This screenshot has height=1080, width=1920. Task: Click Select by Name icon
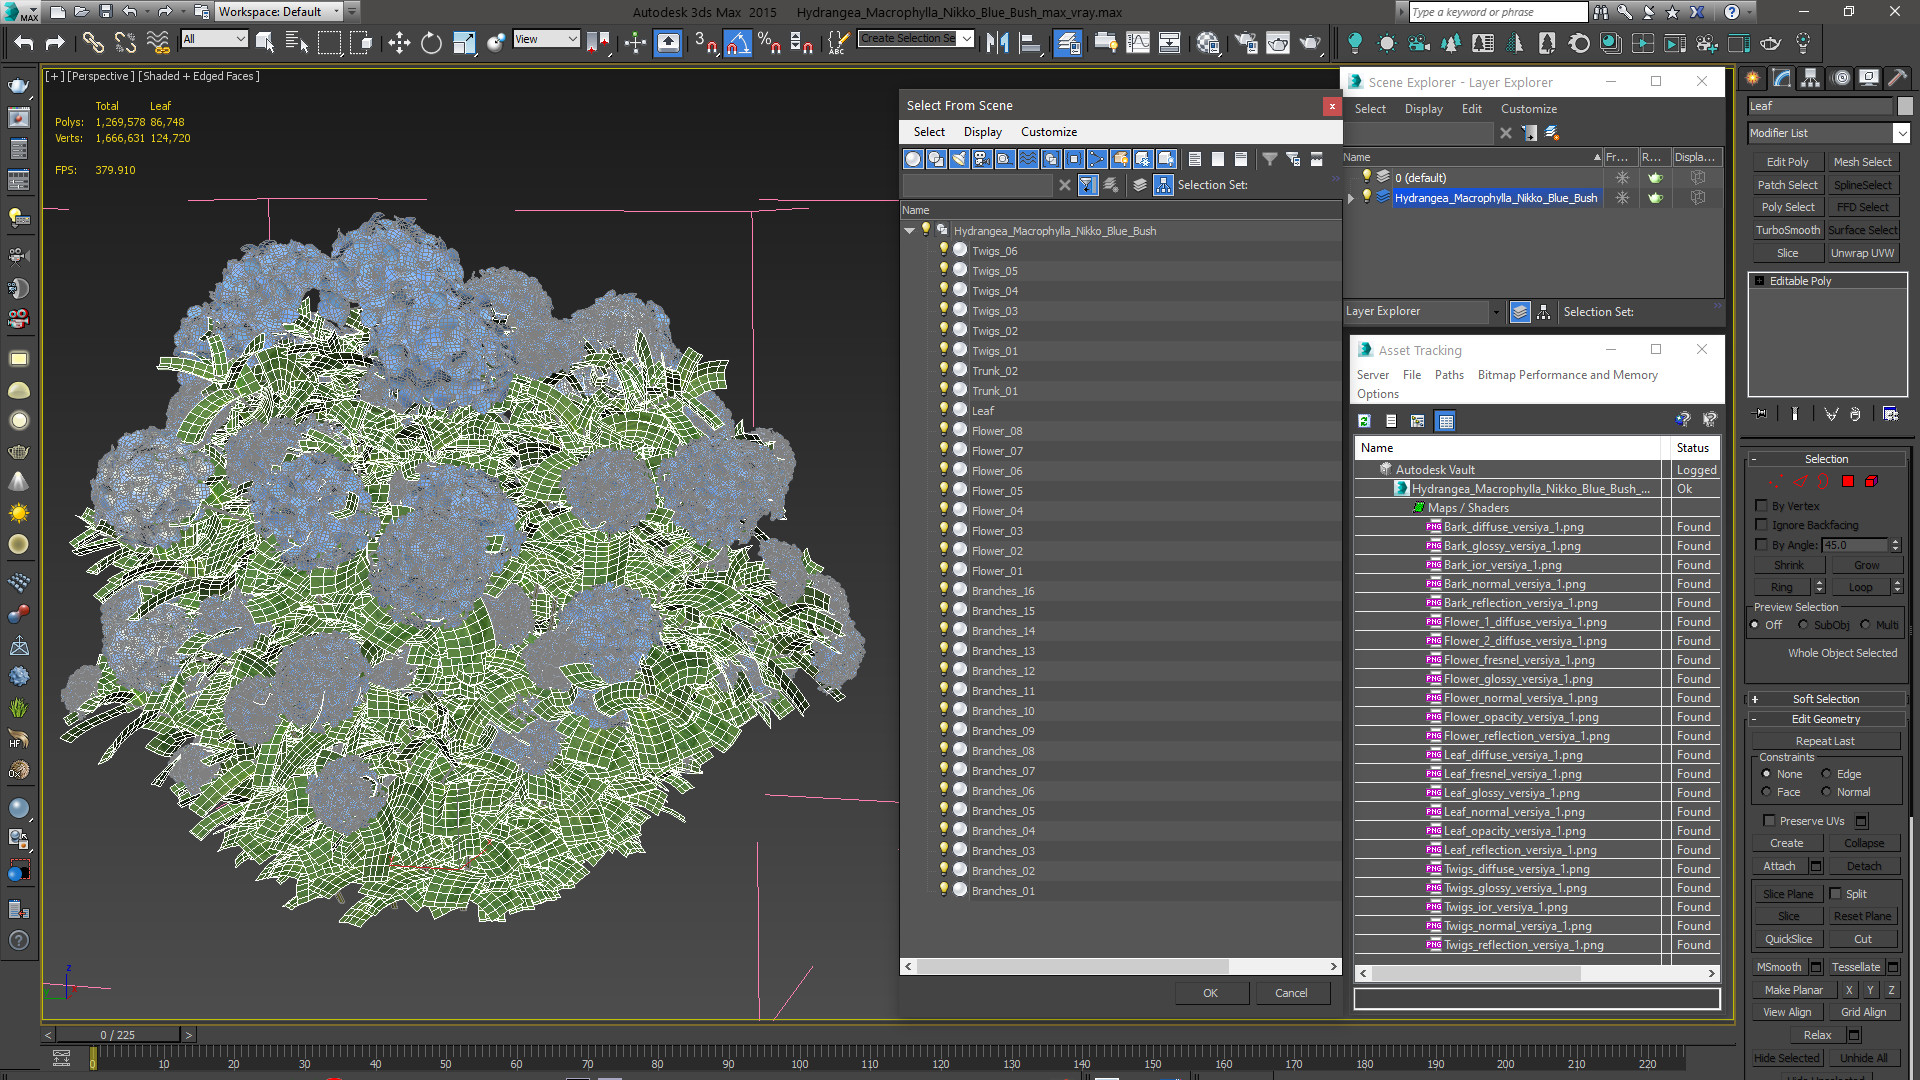pos(297,43)
